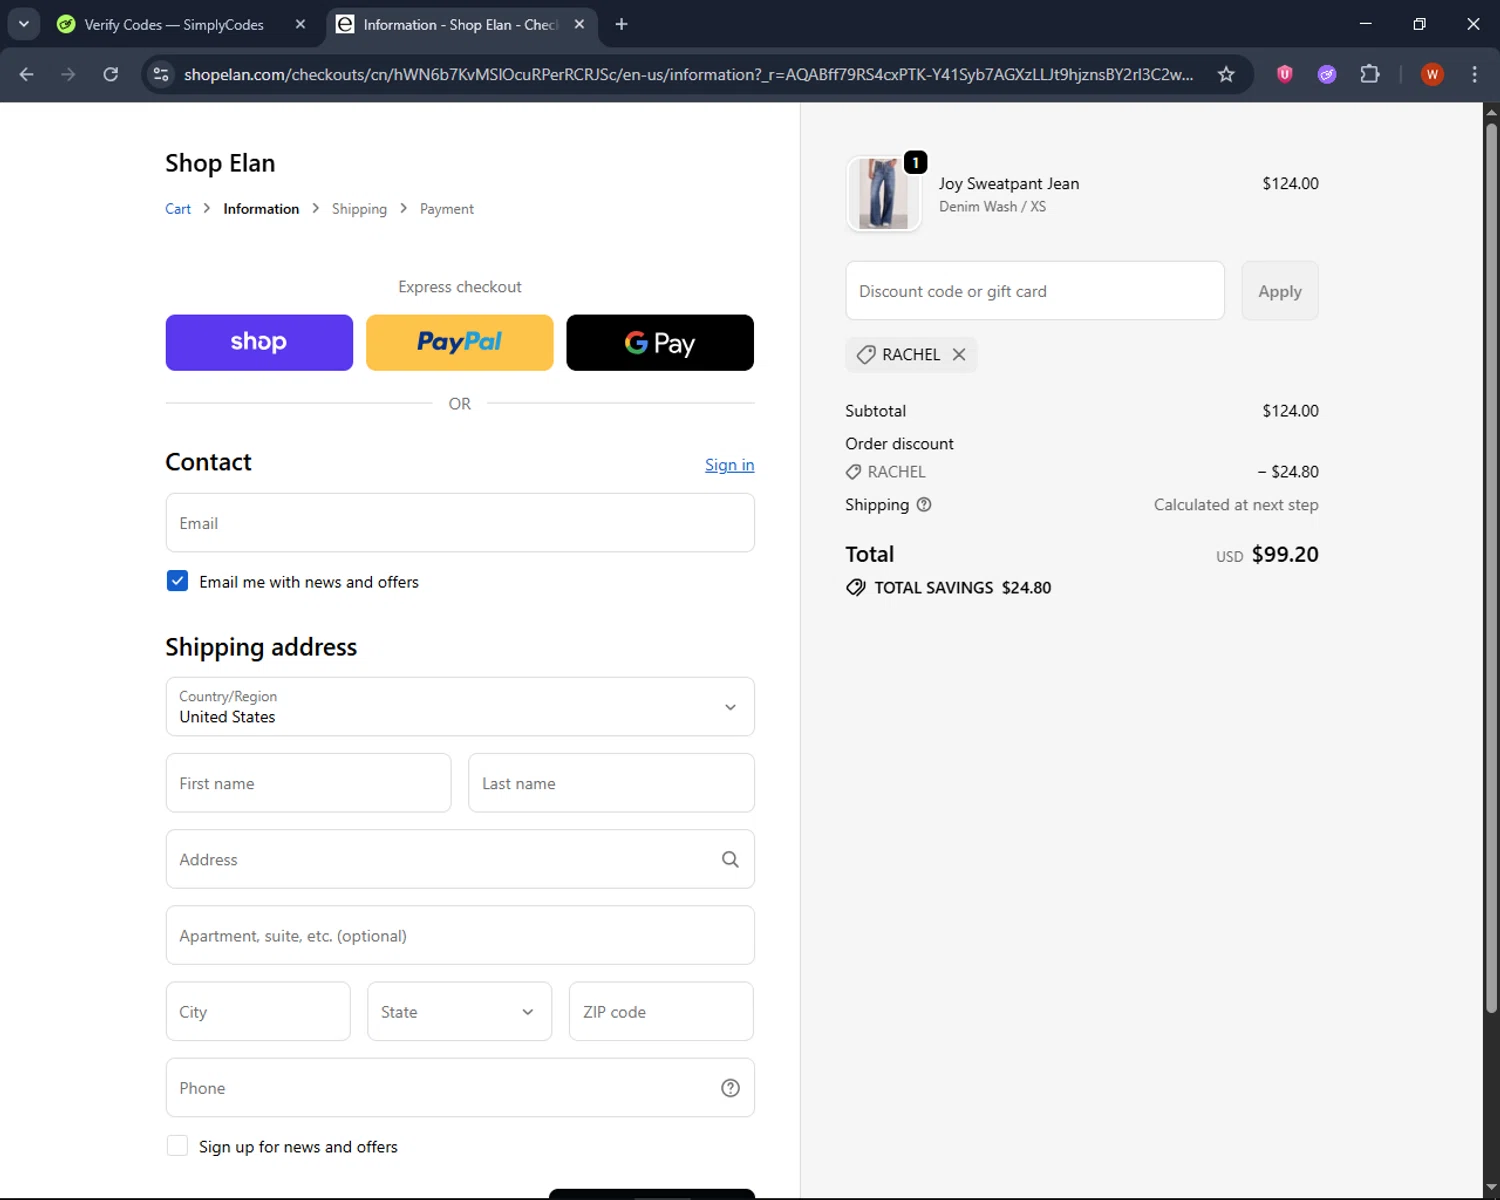1500x1200 pixels.
Task: Click the Shipping breadcrumb step
Action: (359, 209)
